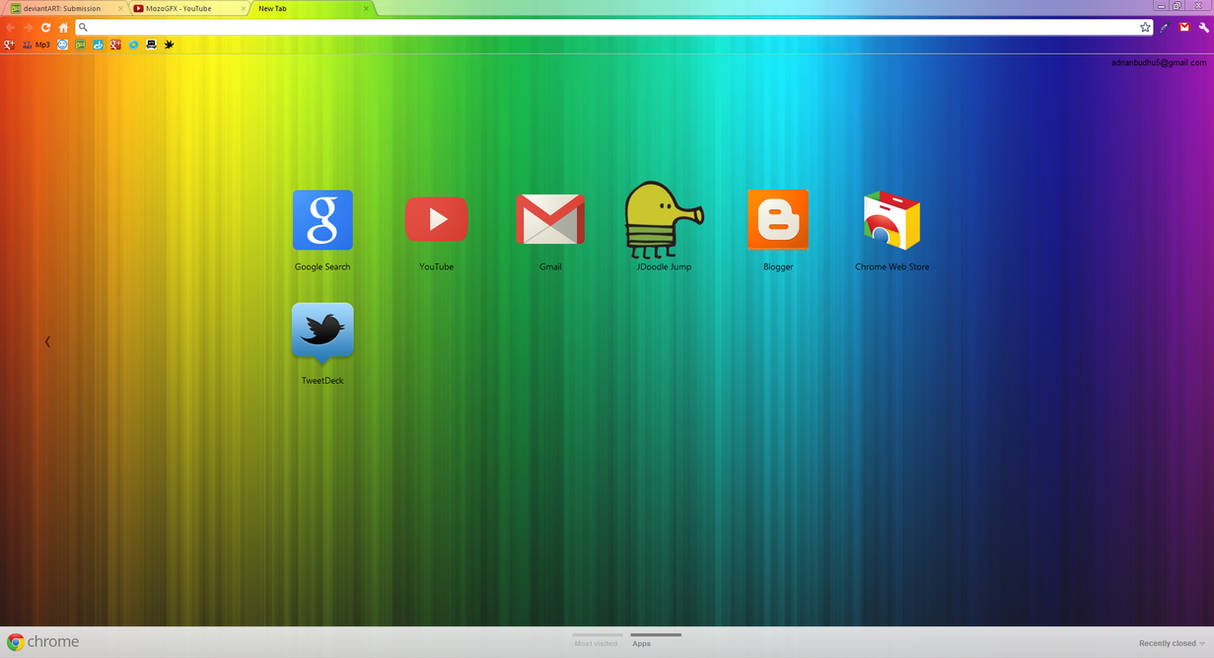Go to the Home page
Viewport: 1214px width, 658px height.
coord(63,28)
